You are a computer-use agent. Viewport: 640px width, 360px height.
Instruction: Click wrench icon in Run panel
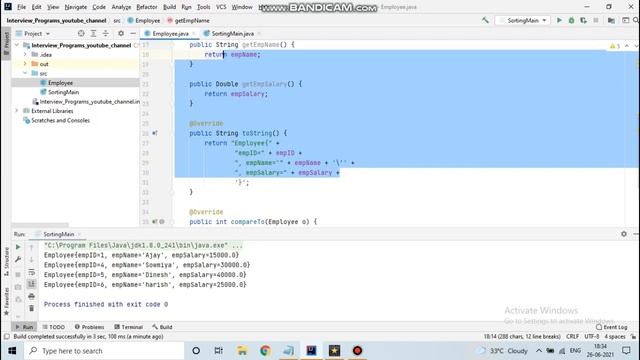[x=18, y=259]
